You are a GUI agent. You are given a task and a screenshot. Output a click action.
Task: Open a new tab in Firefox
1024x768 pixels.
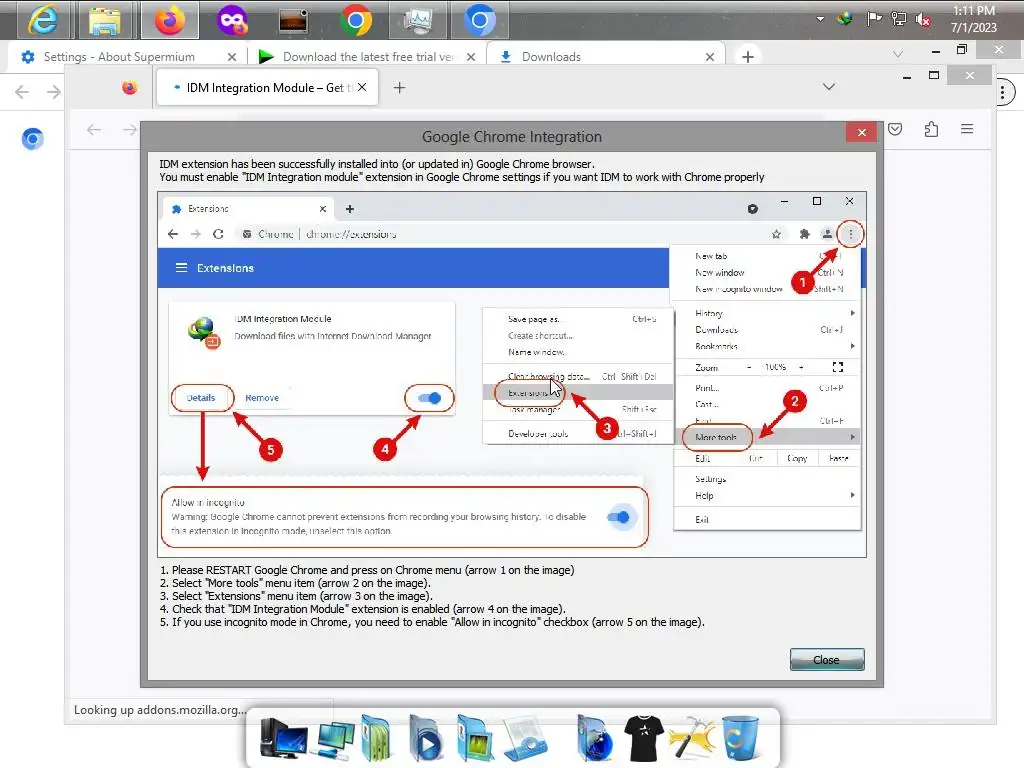pyautogui.click(x=399, y=88)
